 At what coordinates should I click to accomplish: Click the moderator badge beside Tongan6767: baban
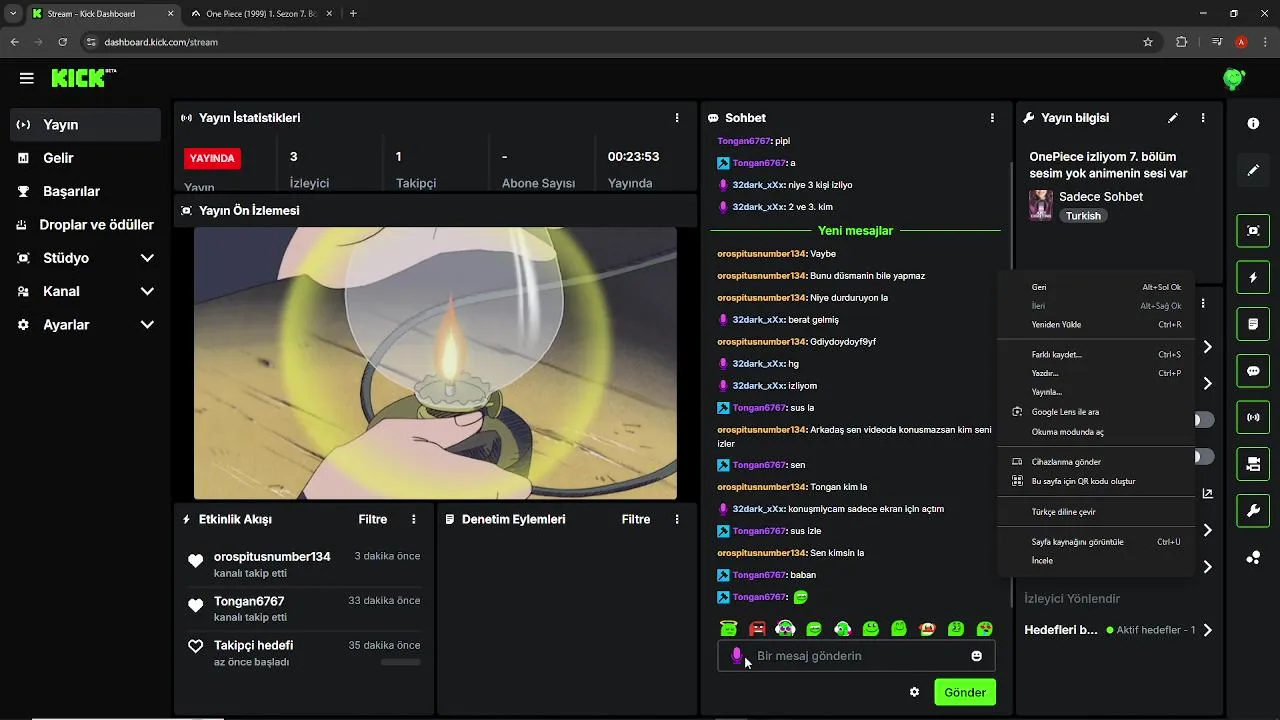pyautogui.click(x=723, y=575)
